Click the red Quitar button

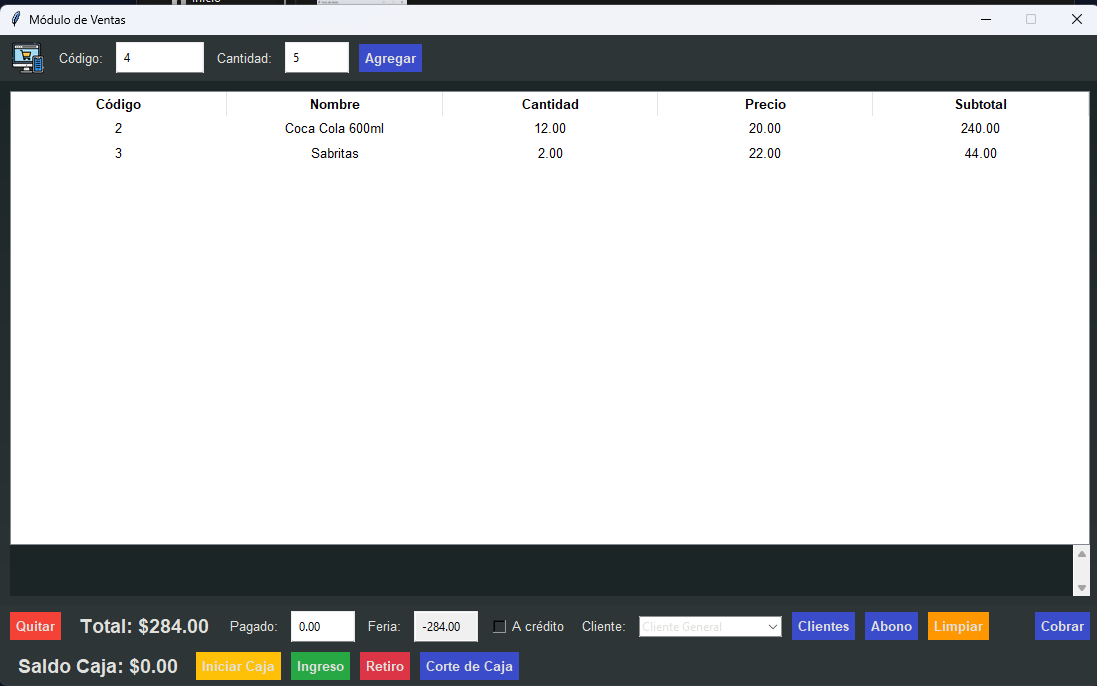(36, 626)
